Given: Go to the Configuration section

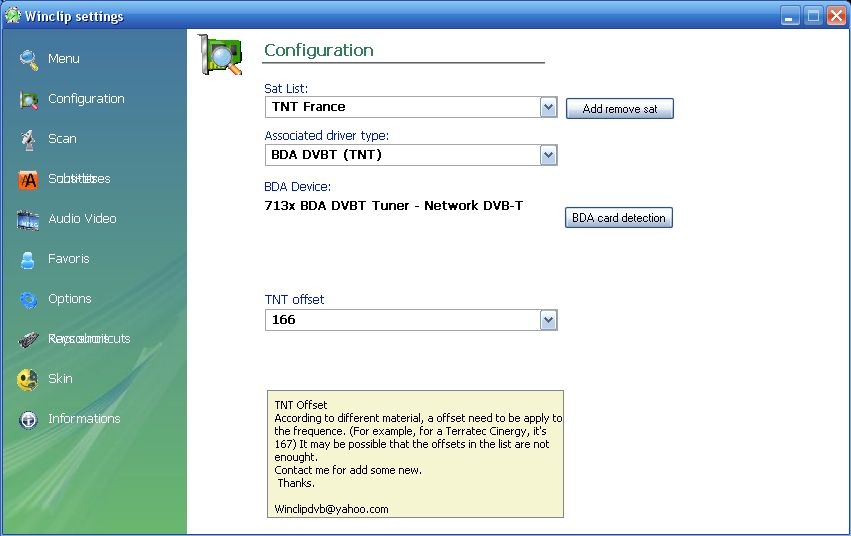Looking at the screenshot, I should [x=86, y=99].
